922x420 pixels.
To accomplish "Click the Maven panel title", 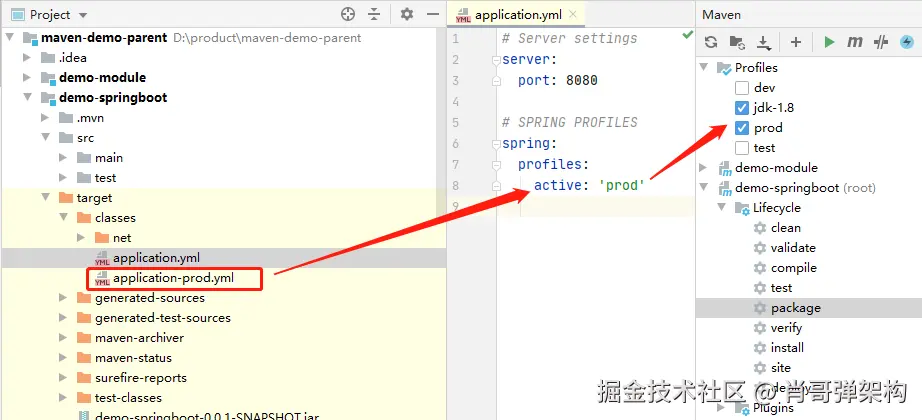I will (721, 15).
